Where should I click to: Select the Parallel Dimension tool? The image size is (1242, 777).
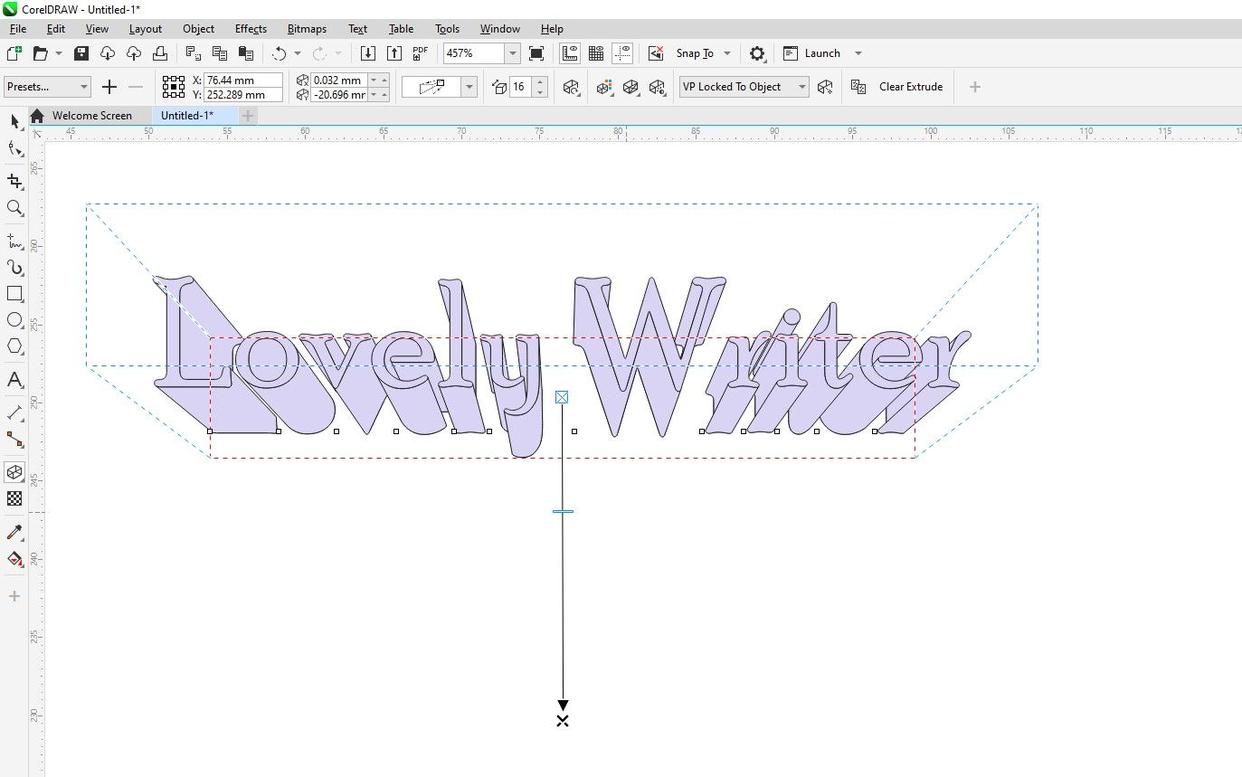coord(14,412)
